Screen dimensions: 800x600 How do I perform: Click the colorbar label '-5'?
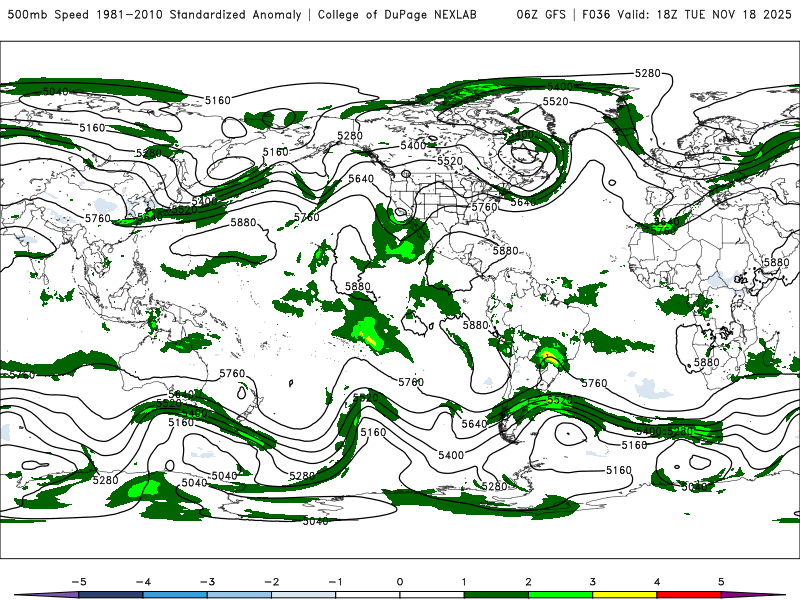(79, 582)
